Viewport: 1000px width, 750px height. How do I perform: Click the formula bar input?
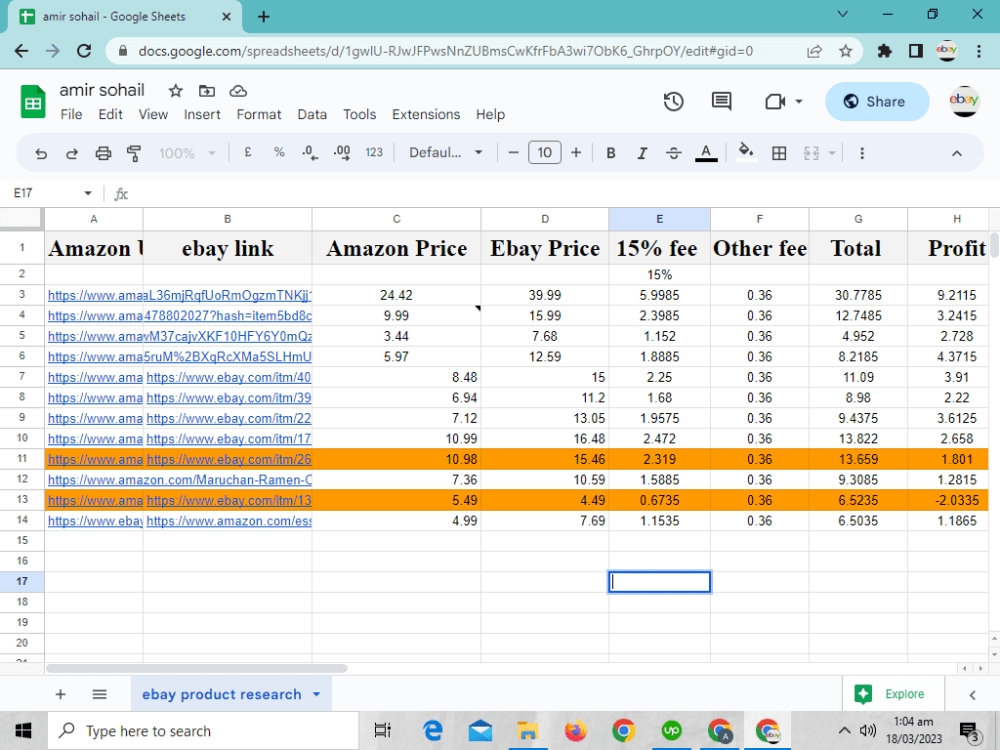pyautogui.click(x=561, y=193)
